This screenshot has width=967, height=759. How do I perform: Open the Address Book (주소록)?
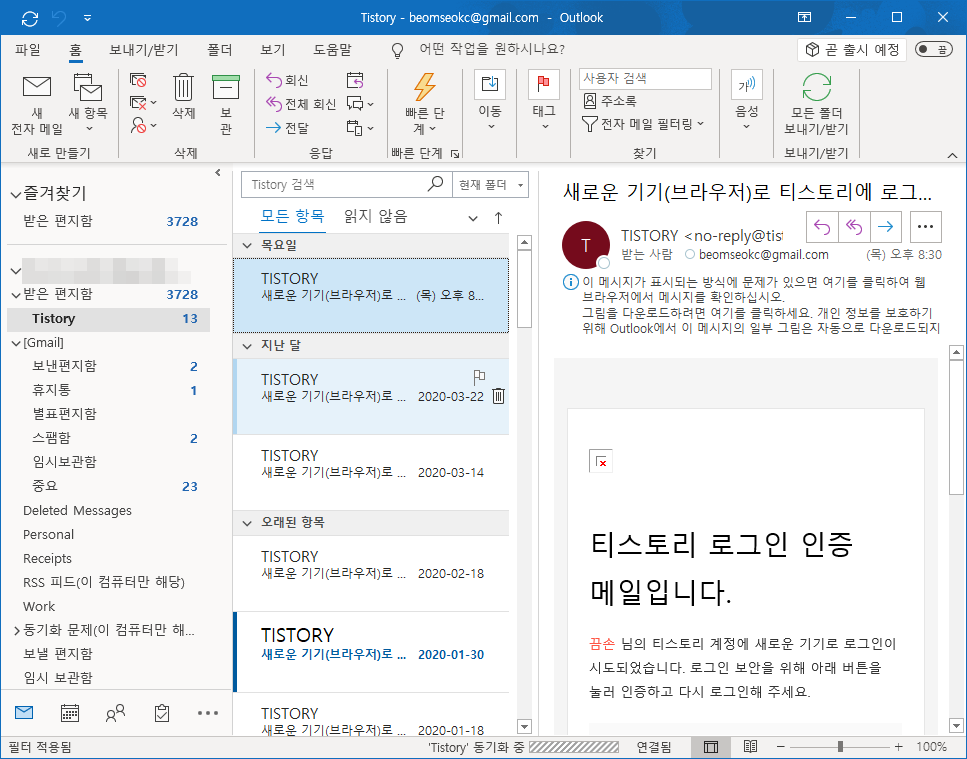click(x=609, y=101)
